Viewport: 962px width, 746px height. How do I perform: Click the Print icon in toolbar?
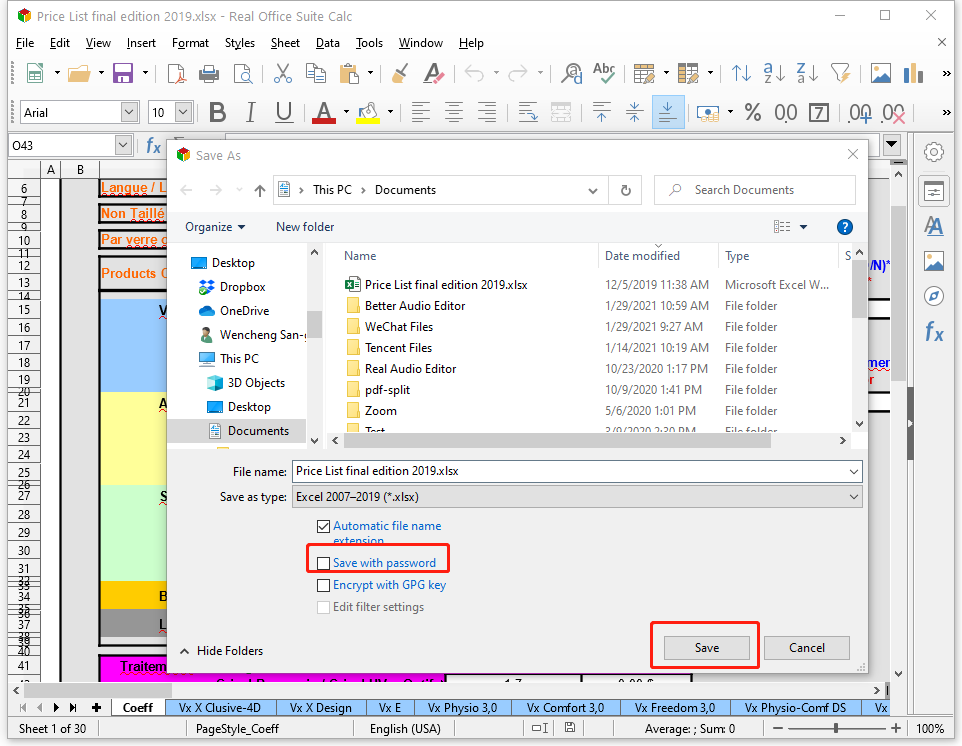click(209, 73)
